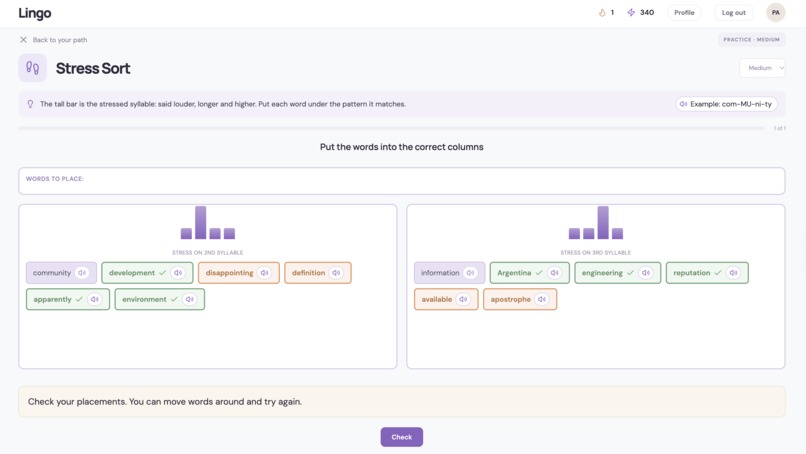Click the streak count number 1
This screenshot has width=806, height=454.
click(612, 12)
